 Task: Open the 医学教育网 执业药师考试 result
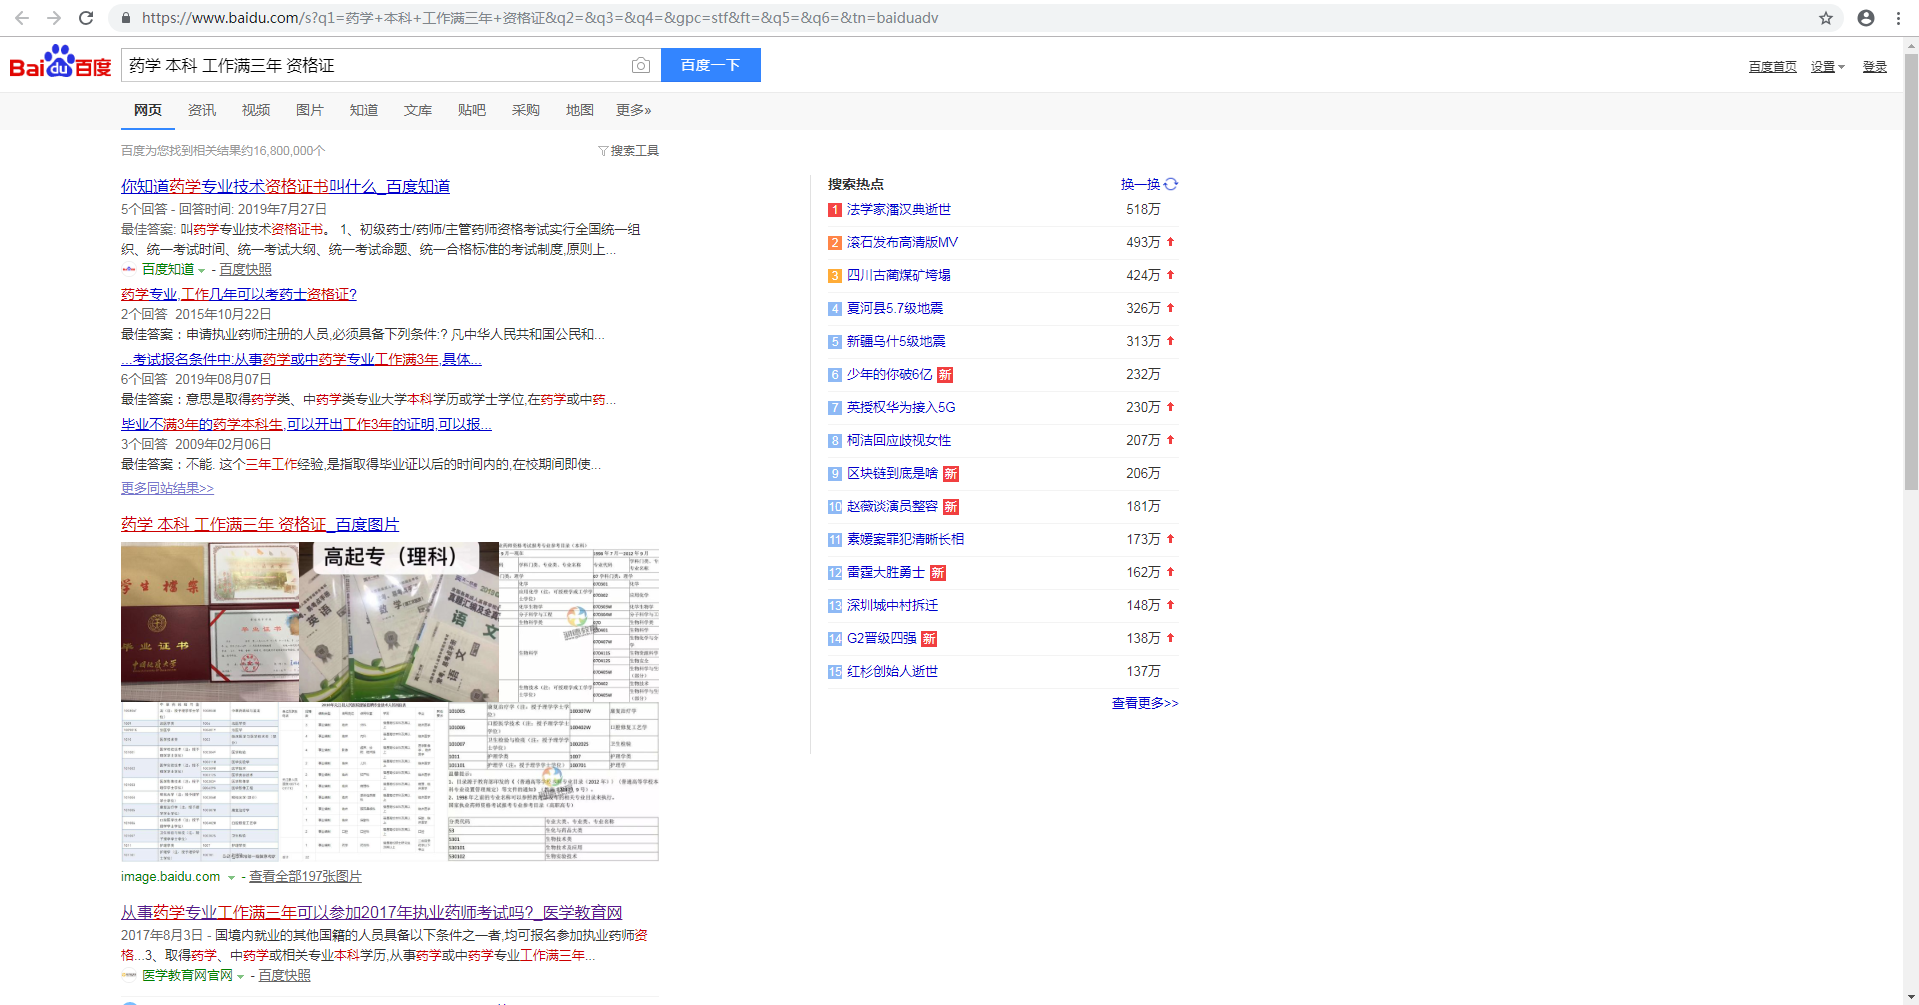tap(371, 912)
